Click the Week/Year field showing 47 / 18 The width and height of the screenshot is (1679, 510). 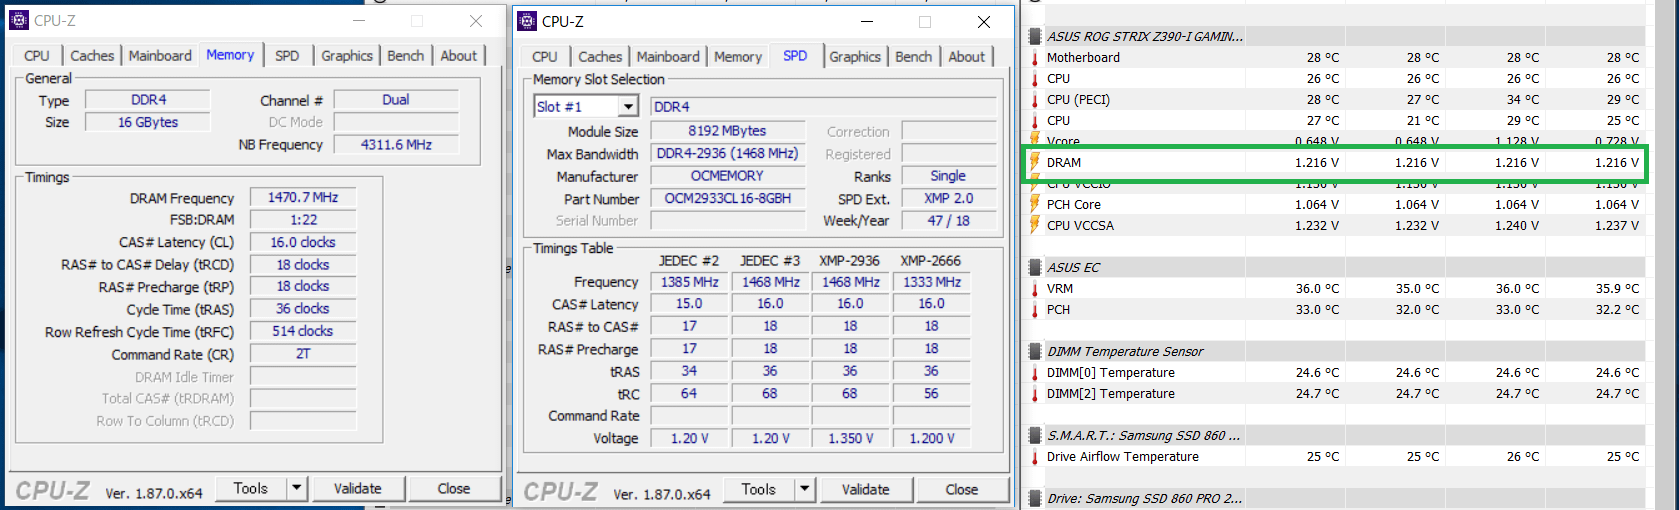click(949, 220)
